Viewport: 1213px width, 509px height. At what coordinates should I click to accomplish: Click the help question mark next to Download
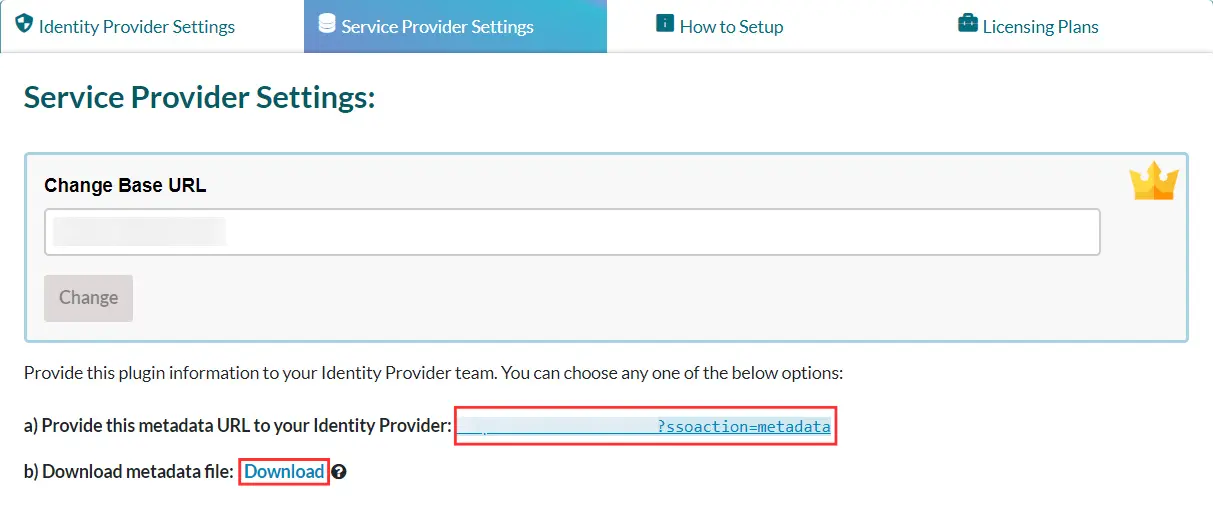pos(339,472)
